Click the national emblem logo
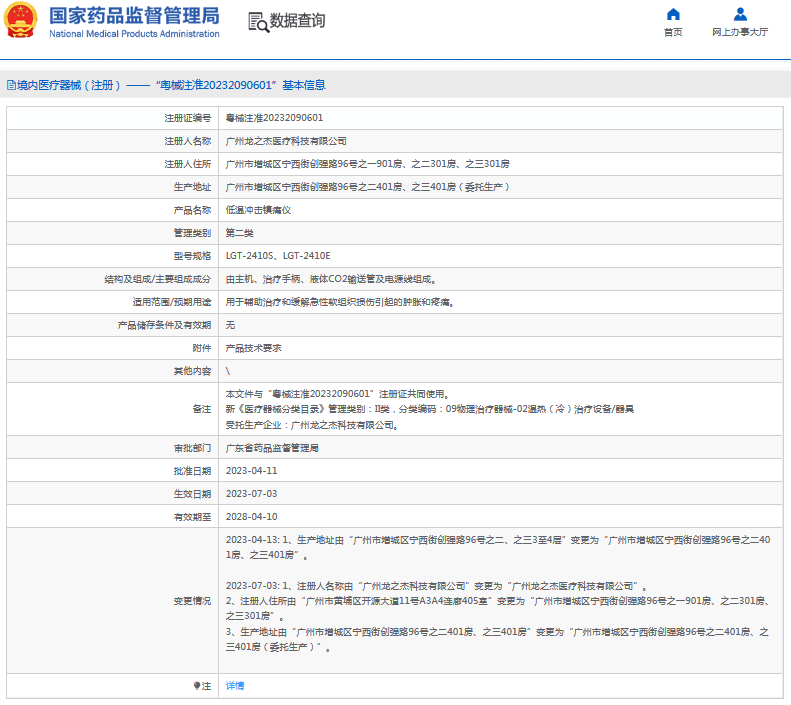The height and width of the screenshot is (705, 791). 21,20
